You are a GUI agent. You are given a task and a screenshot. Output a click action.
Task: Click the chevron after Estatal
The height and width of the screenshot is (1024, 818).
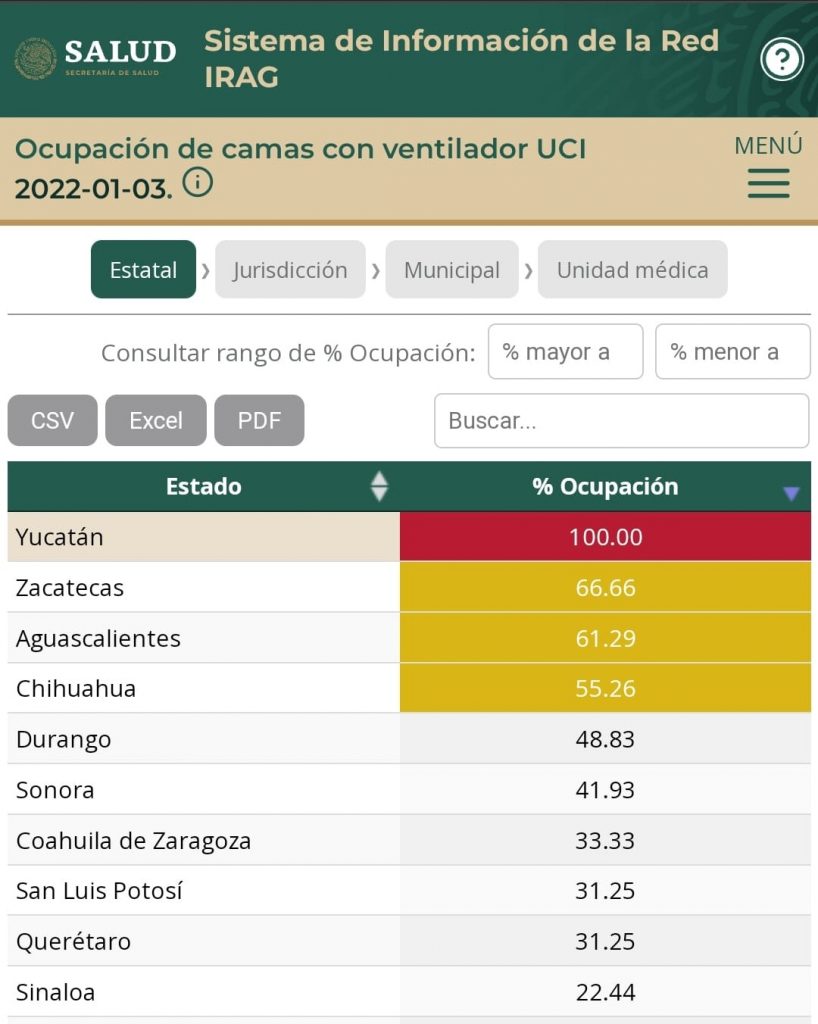pyautogui.click(x=207, y=269)
